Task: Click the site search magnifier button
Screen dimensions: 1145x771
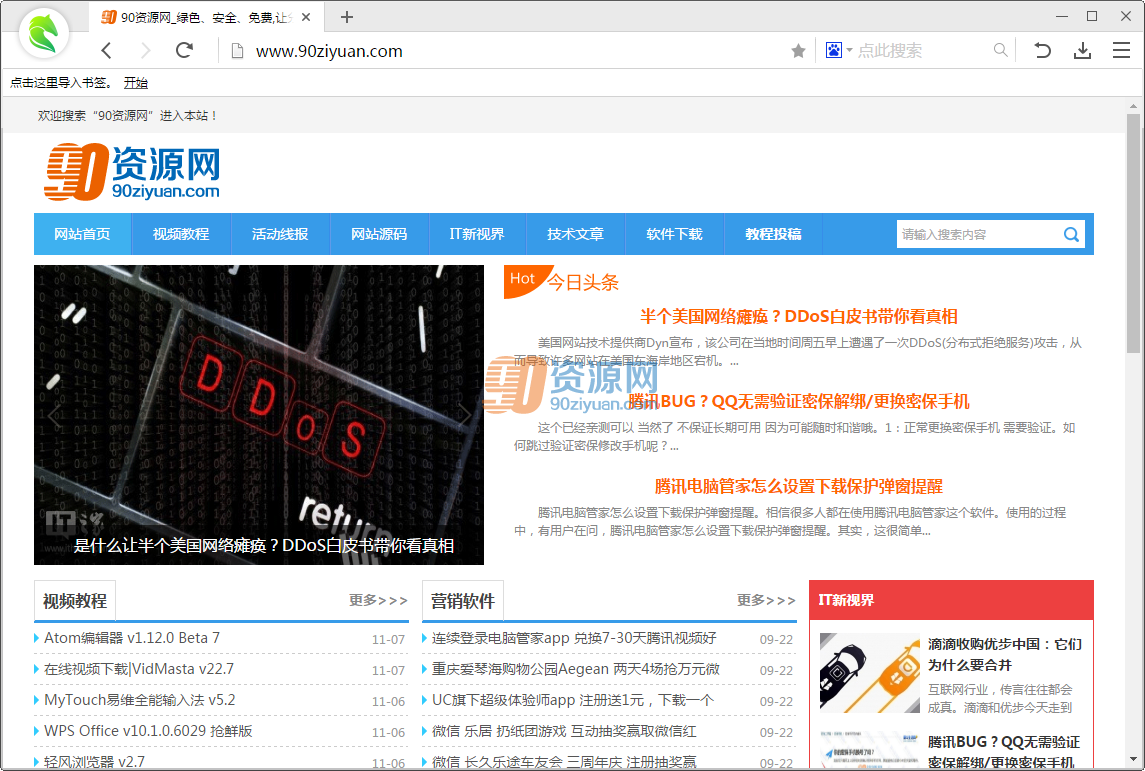Action: point(1071,234)
